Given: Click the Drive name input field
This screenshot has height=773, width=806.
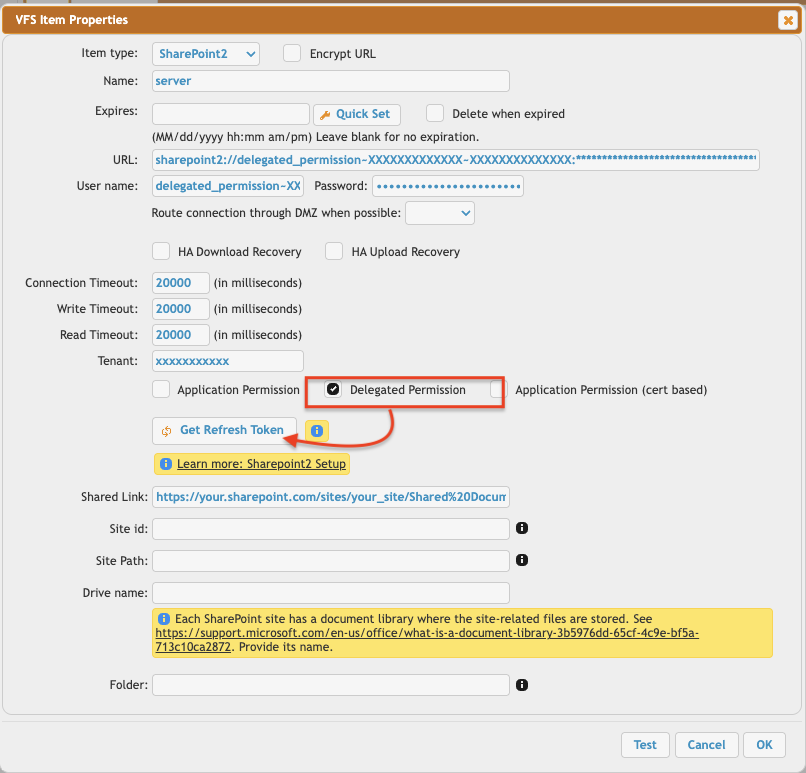Looking at the screenshot, I should coord(331,594).
